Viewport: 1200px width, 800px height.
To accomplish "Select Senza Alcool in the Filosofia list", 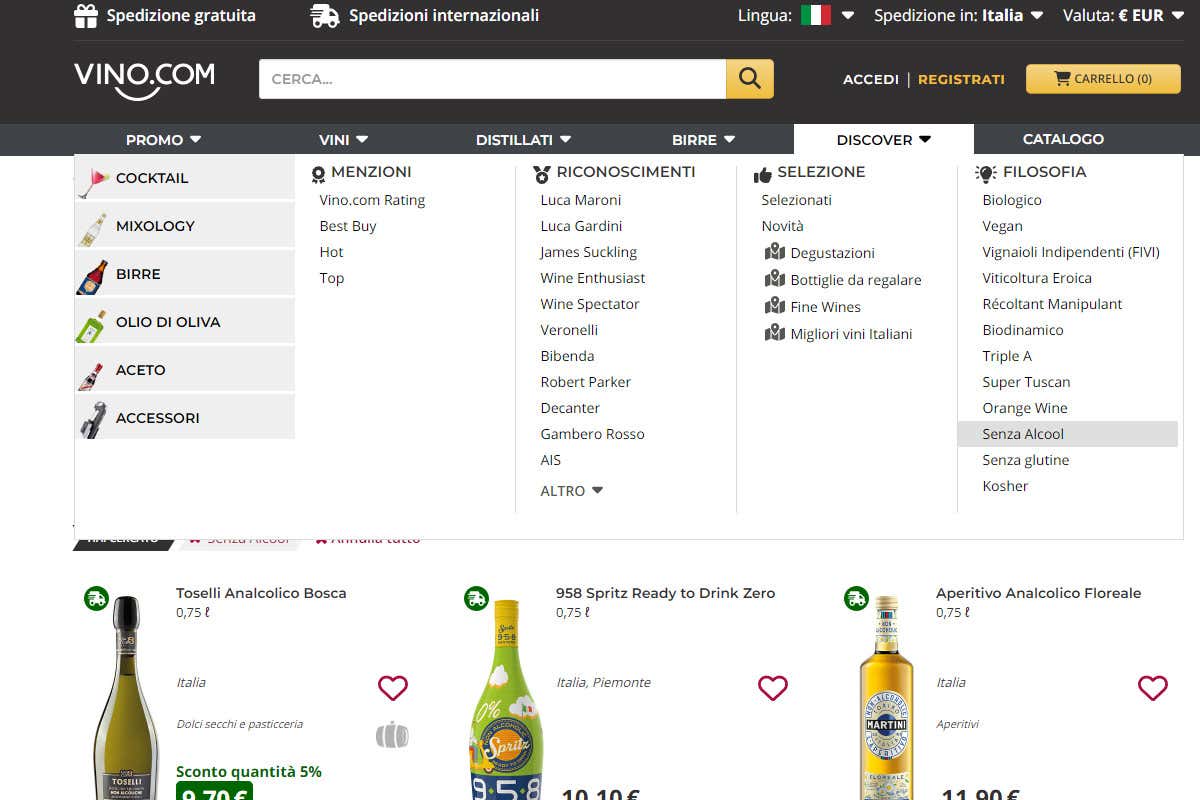I will [x=1023, y=434].
